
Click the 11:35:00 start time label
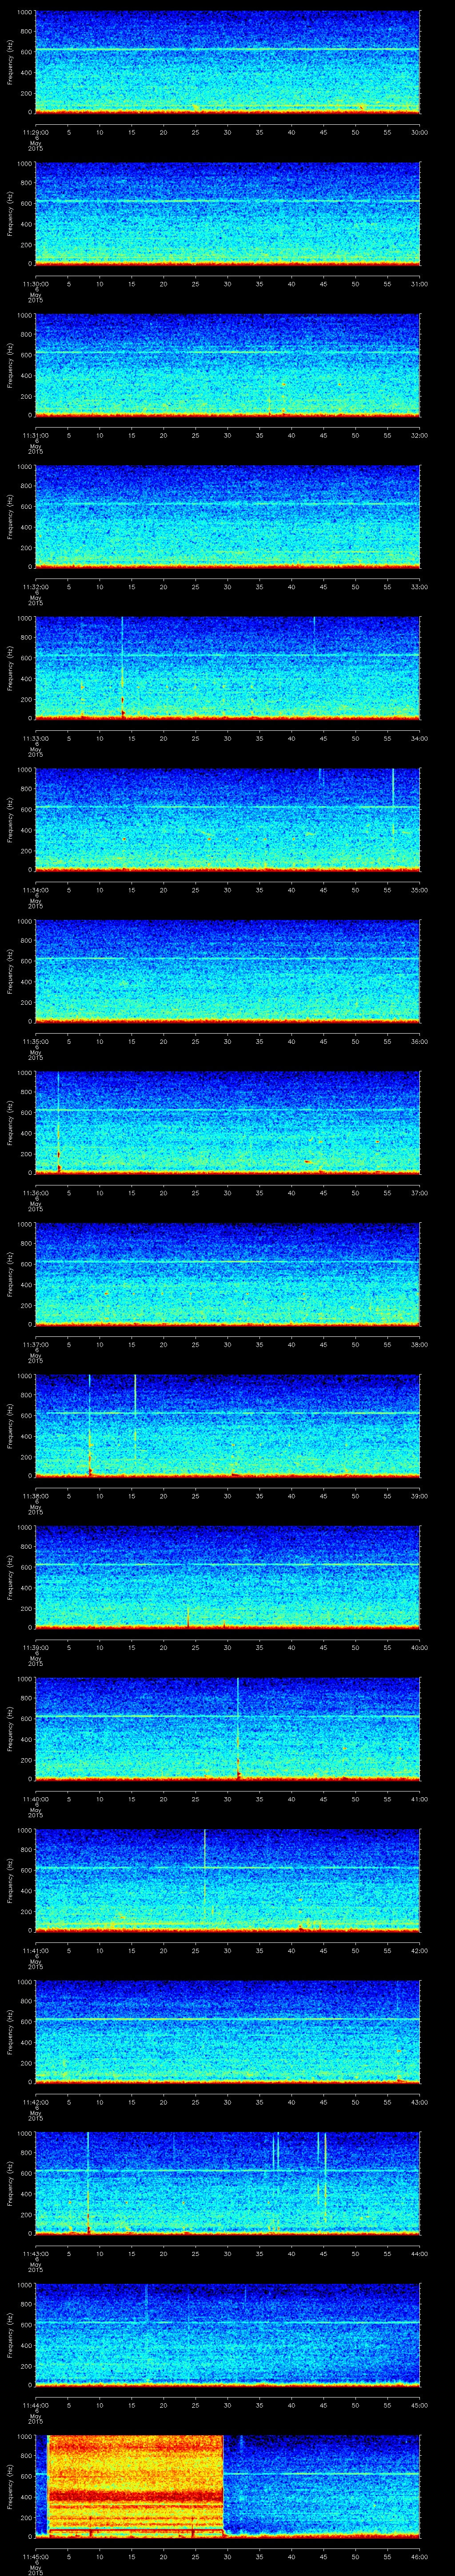pyautogui.click(x=35, y=1041)
